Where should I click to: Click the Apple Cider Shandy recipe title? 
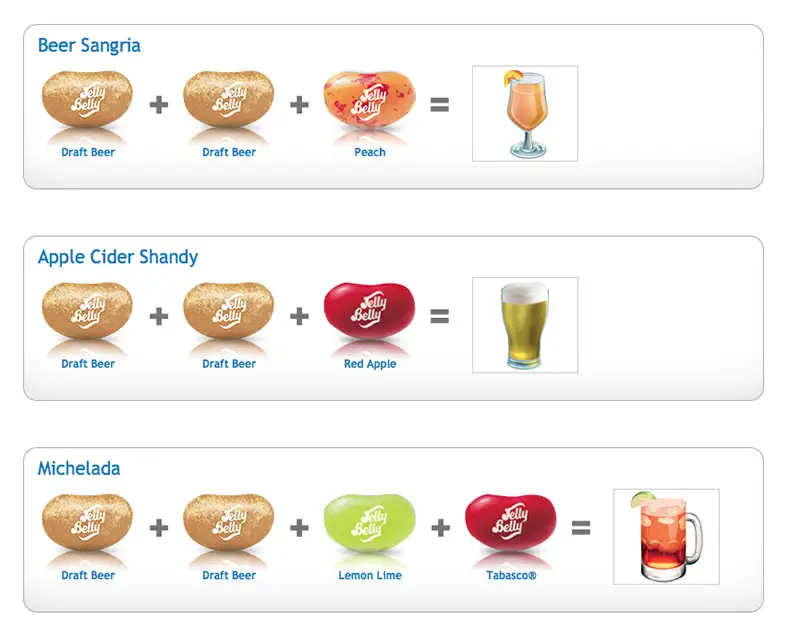pyautogui.click(x=118, y=257)
